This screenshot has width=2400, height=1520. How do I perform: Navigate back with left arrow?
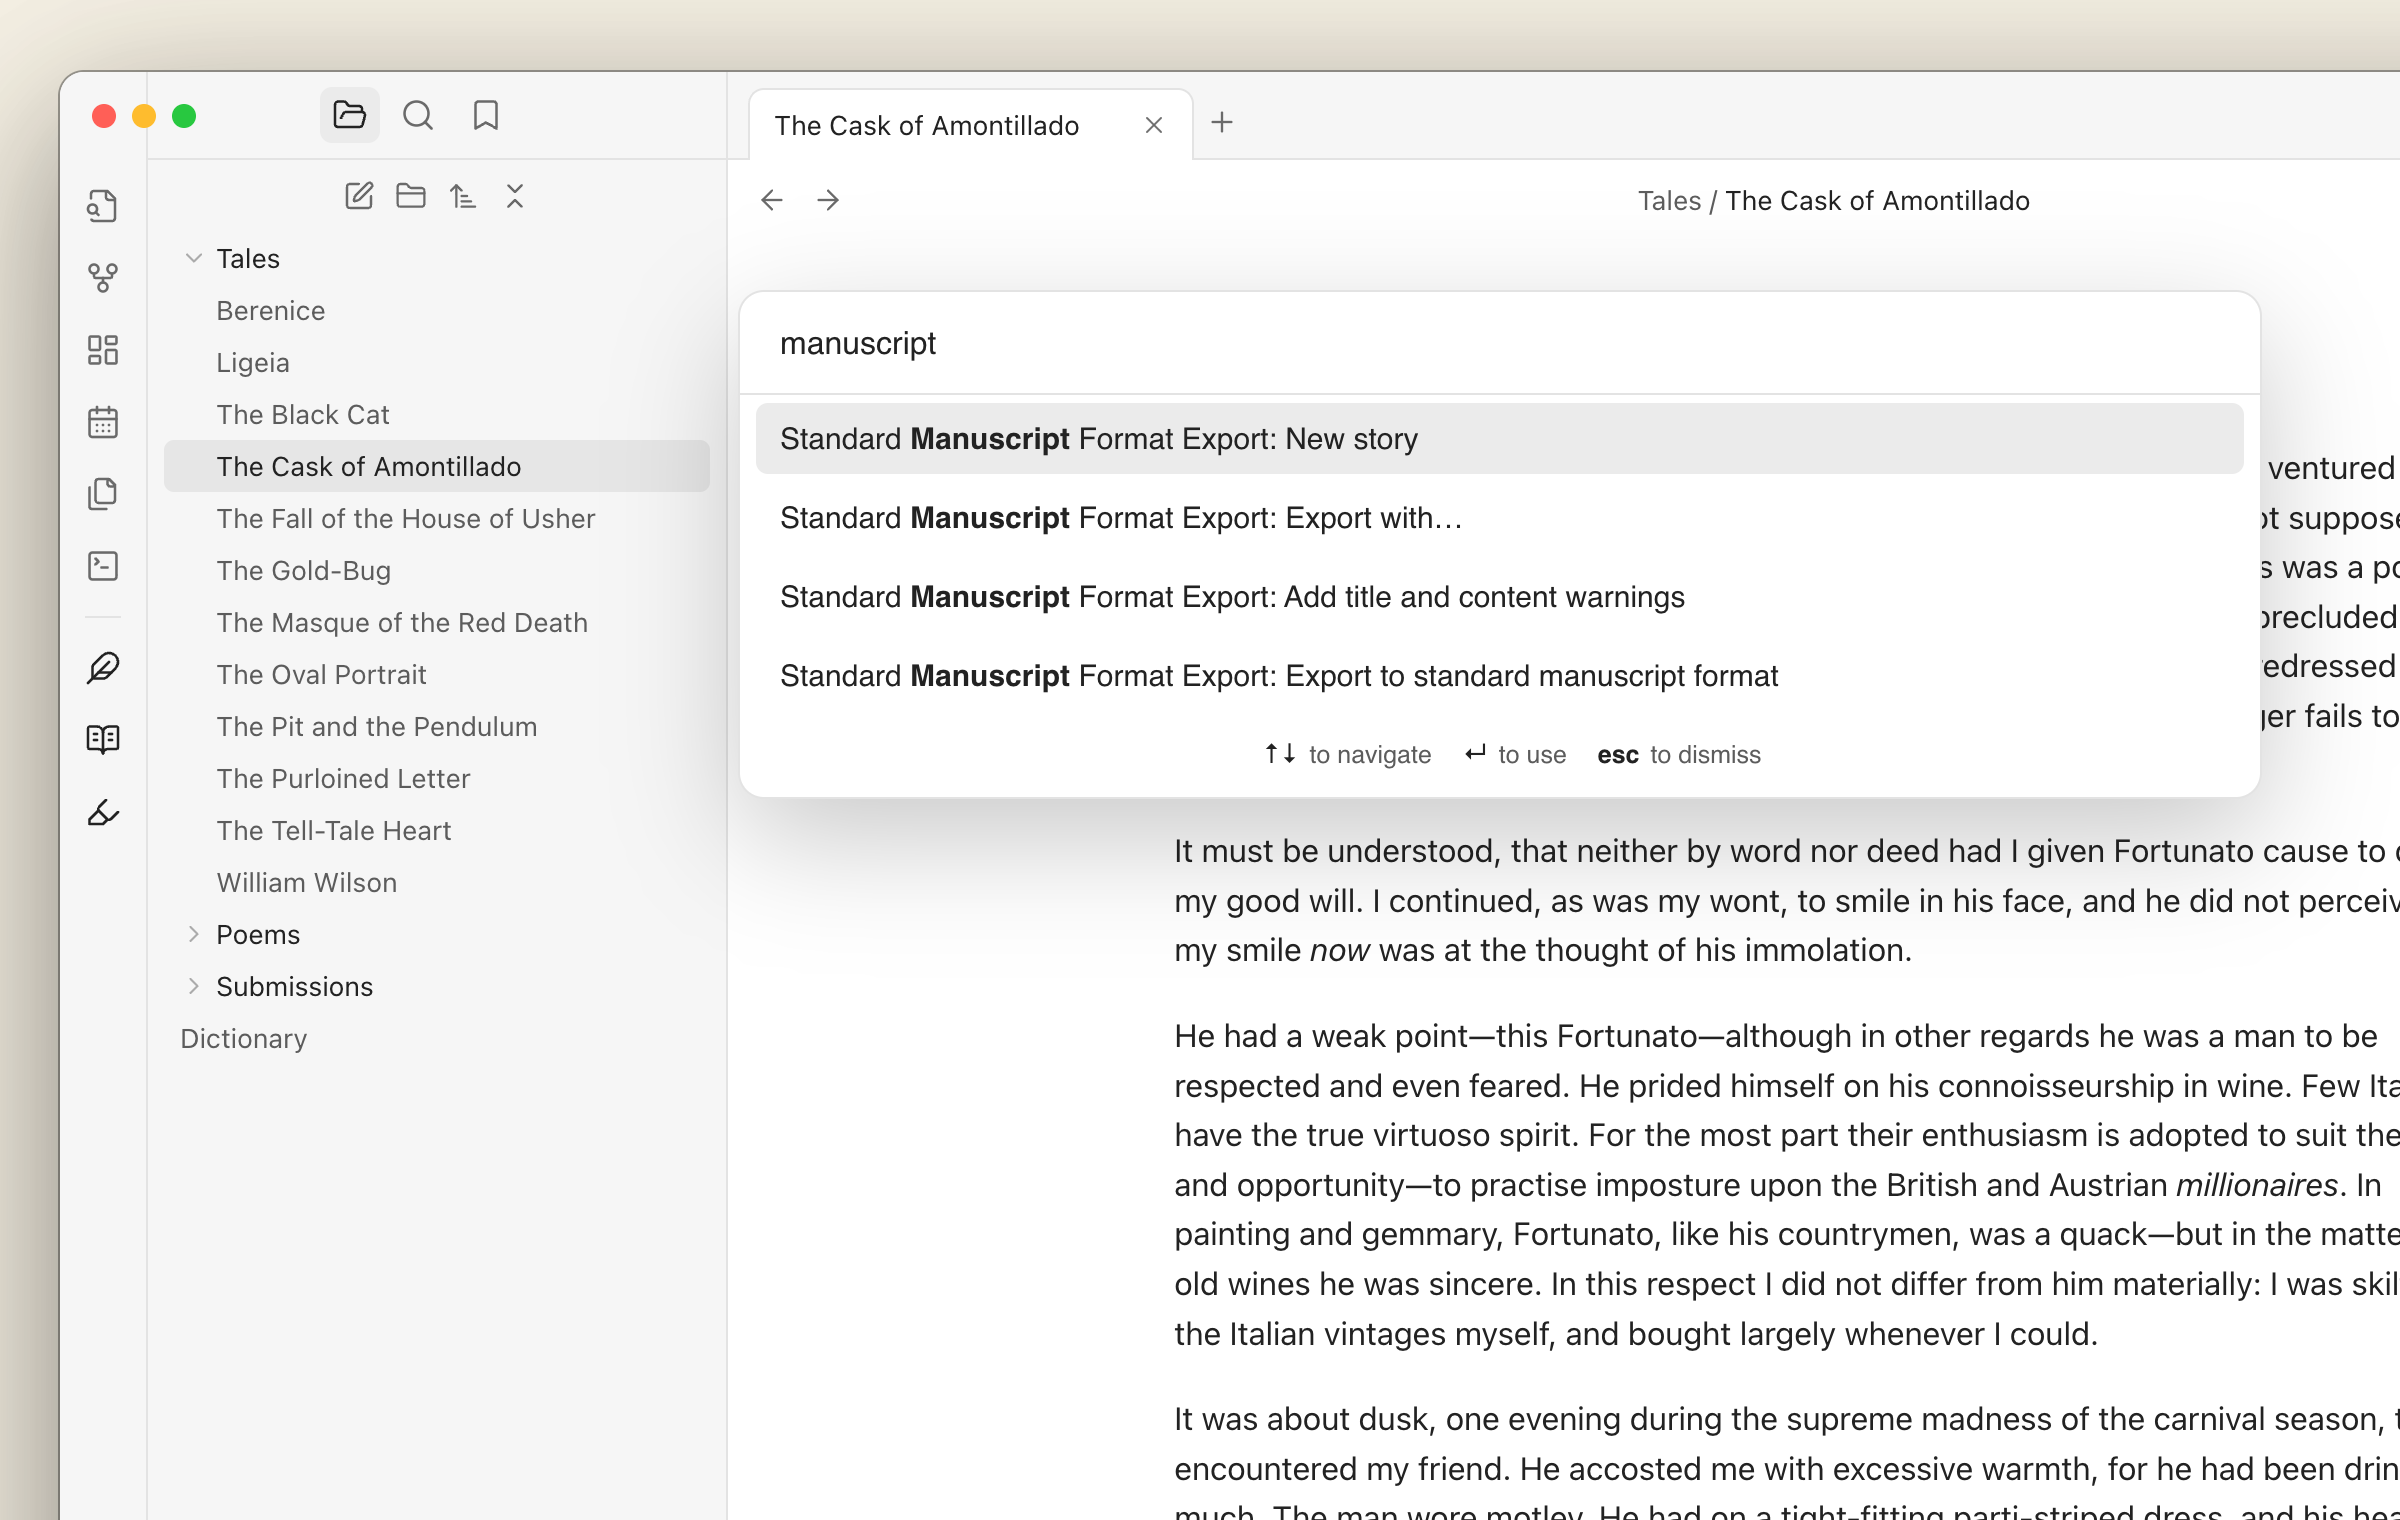click(772, 200)
